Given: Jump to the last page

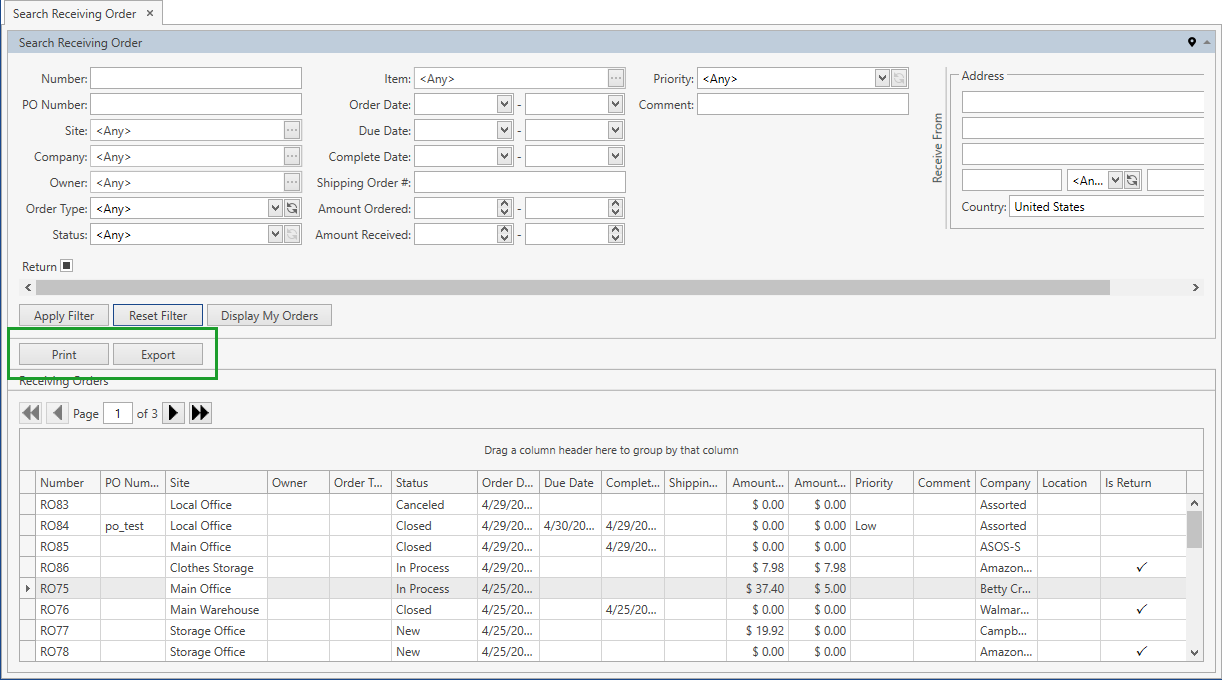Looking at the screenshot, I should click(x=198, y=412).
